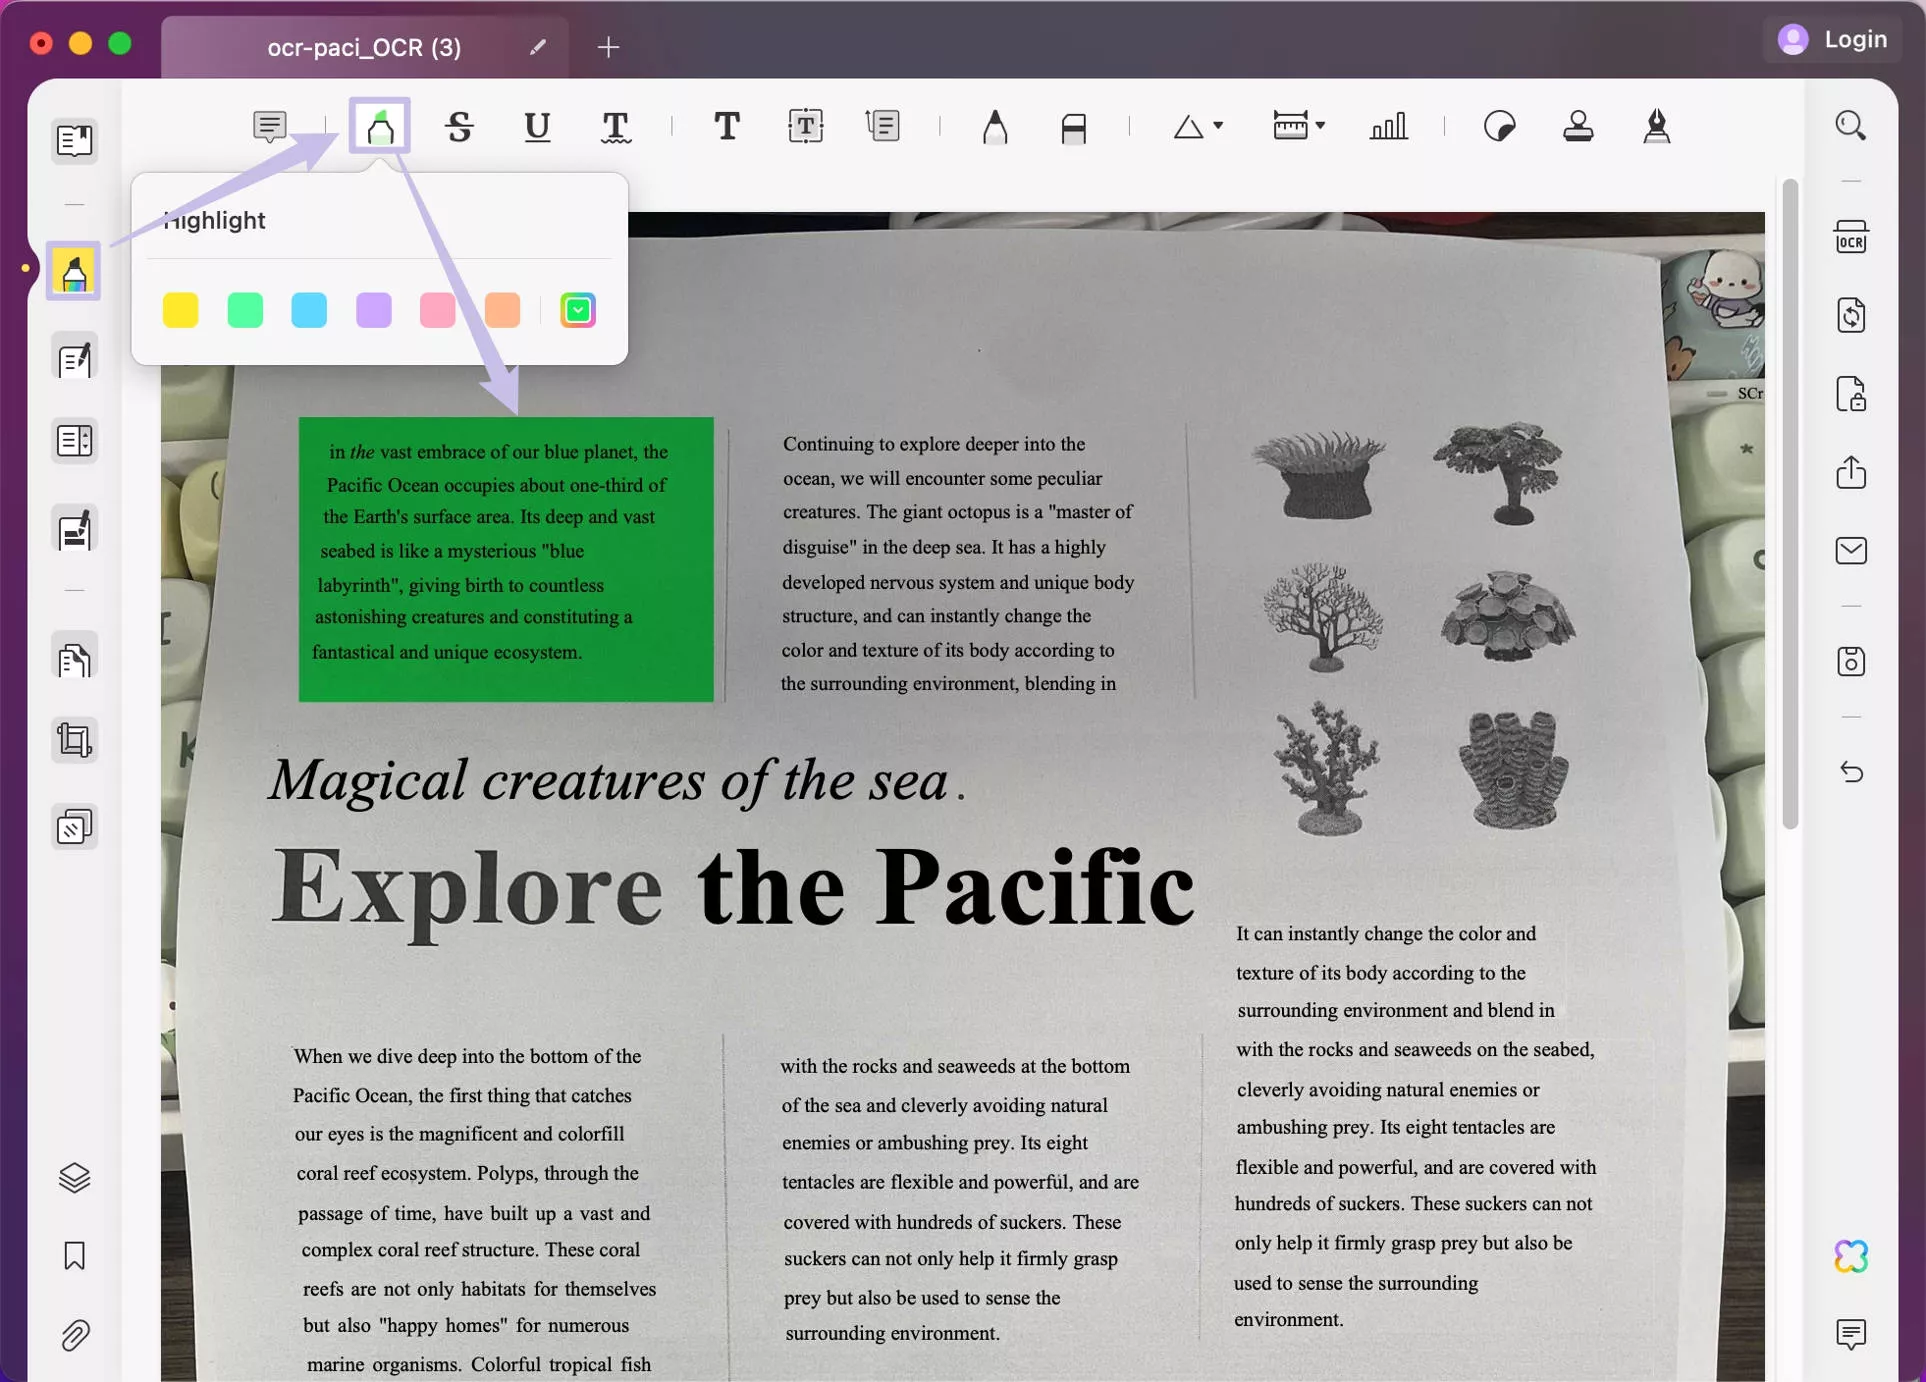Select the Underline annotation tool
The width and height of the screenshot is (1926, 1382).
[x=537, y=126]
